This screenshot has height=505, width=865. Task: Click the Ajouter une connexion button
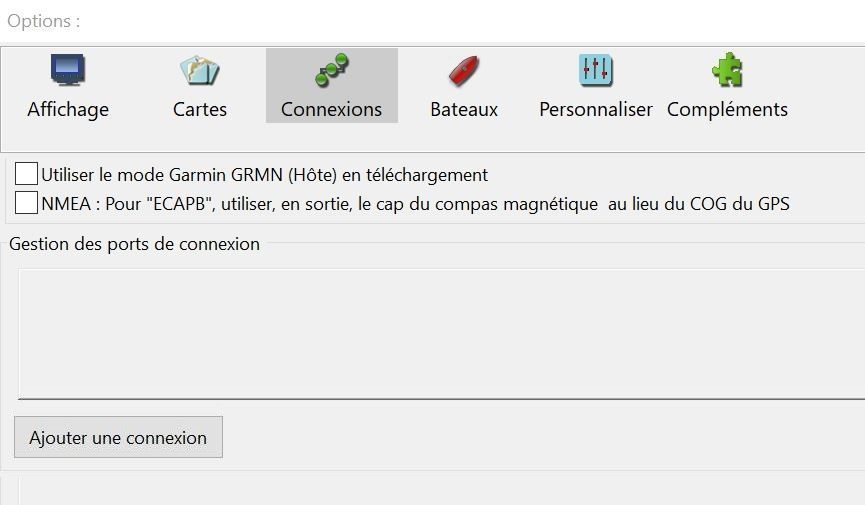pyautogui.click(x=118, y=437)
